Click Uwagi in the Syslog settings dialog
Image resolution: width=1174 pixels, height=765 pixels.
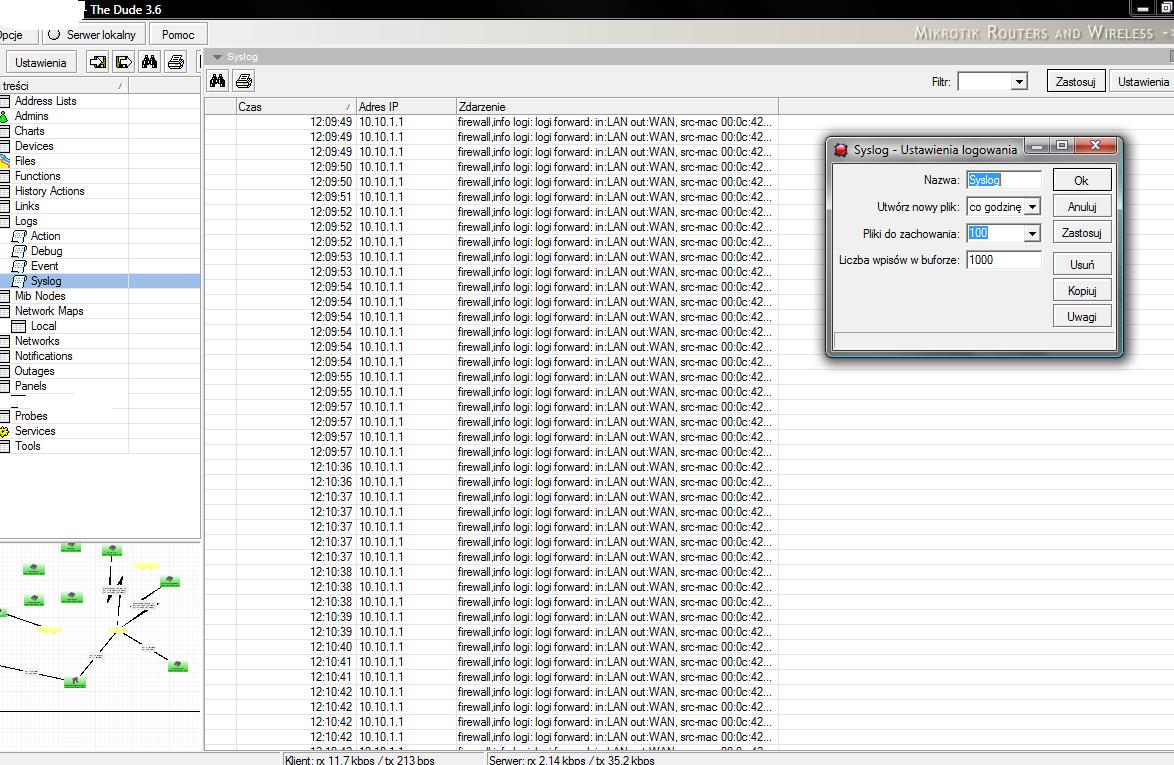click(x=1081, y=317)
